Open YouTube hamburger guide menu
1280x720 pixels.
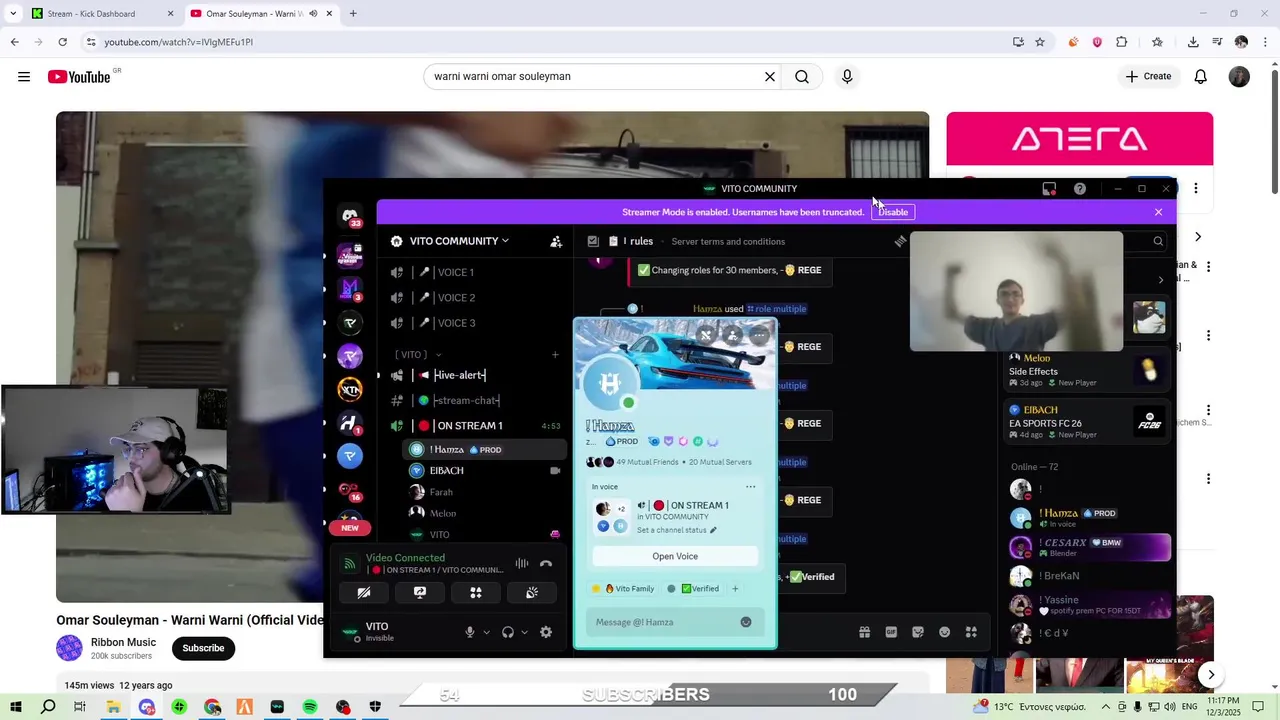pyautogui.click(x=24, y=77)
